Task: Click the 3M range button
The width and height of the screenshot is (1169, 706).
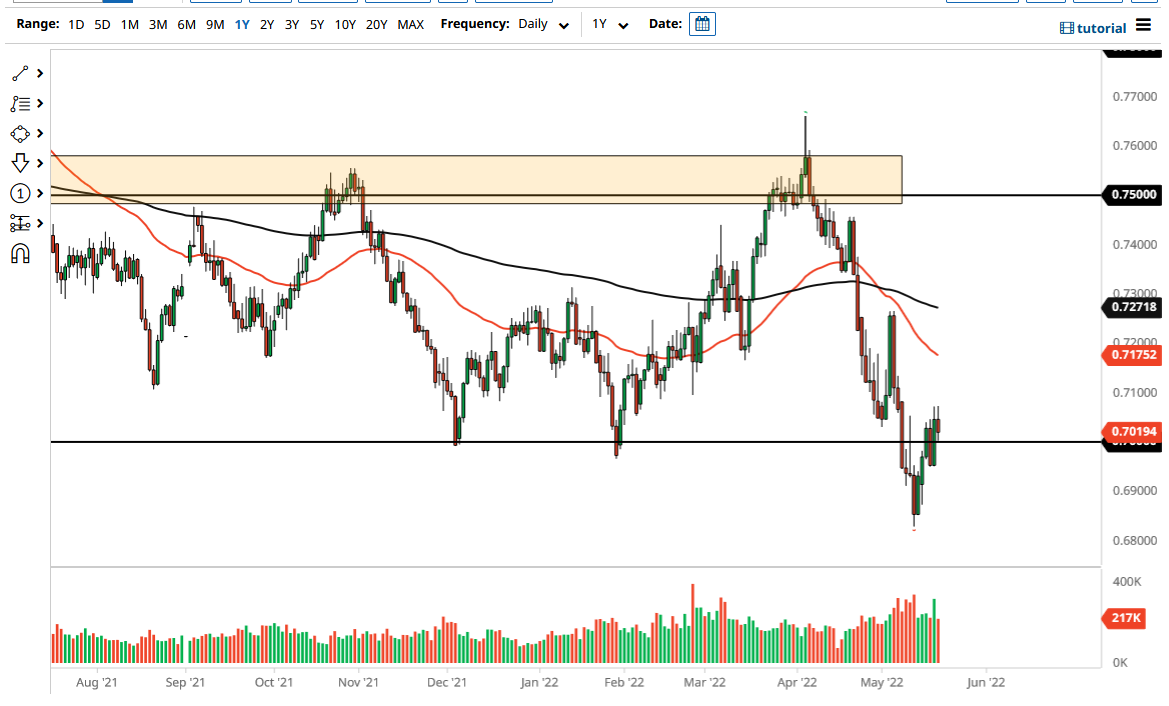Action: [x=156, y=24]
